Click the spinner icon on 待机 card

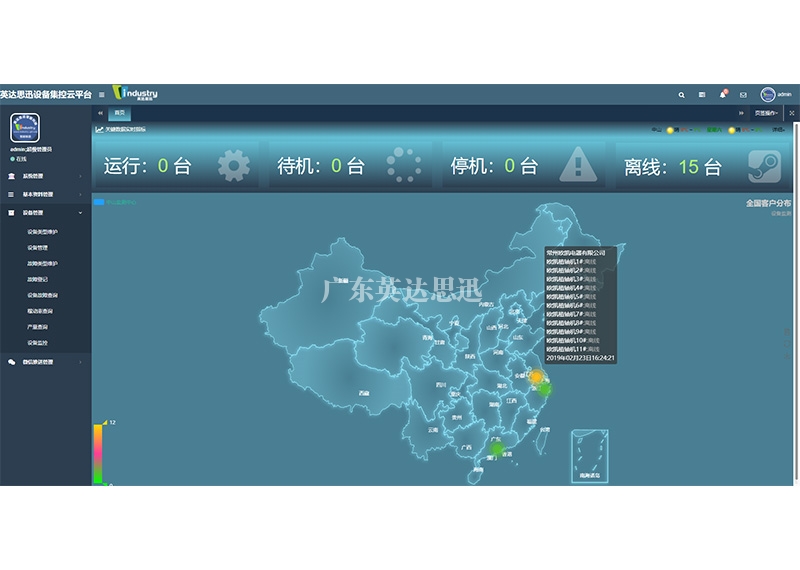[404, 165]
